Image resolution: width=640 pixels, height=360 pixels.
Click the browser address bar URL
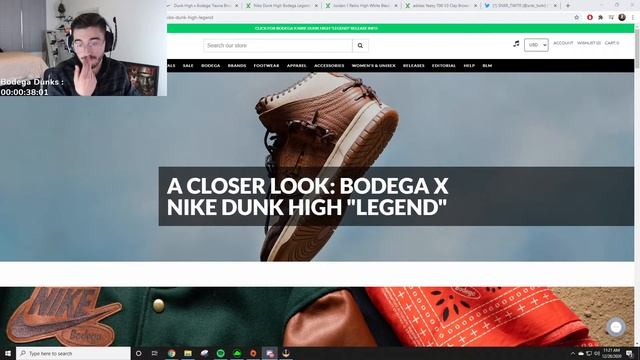(190, 18)
